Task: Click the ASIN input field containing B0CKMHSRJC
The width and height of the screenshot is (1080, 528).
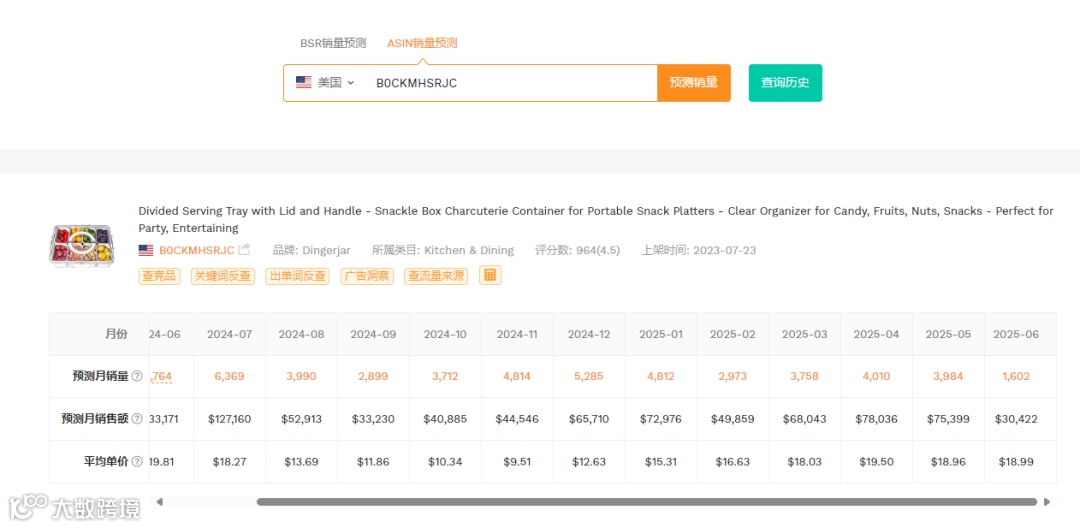Action: click(510, 83)
